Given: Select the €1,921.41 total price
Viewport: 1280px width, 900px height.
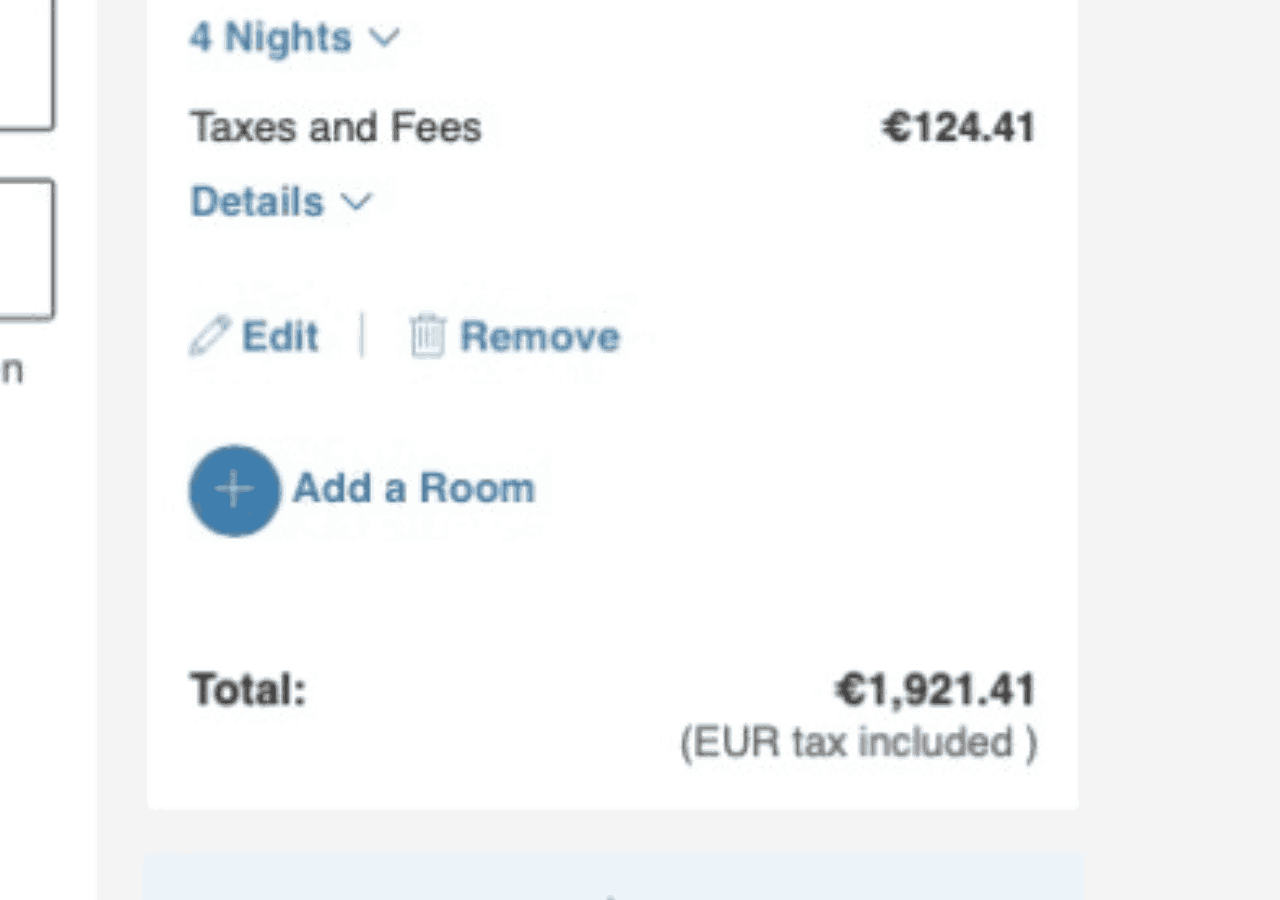Looking at the screenshot, I should coord(936,690).
